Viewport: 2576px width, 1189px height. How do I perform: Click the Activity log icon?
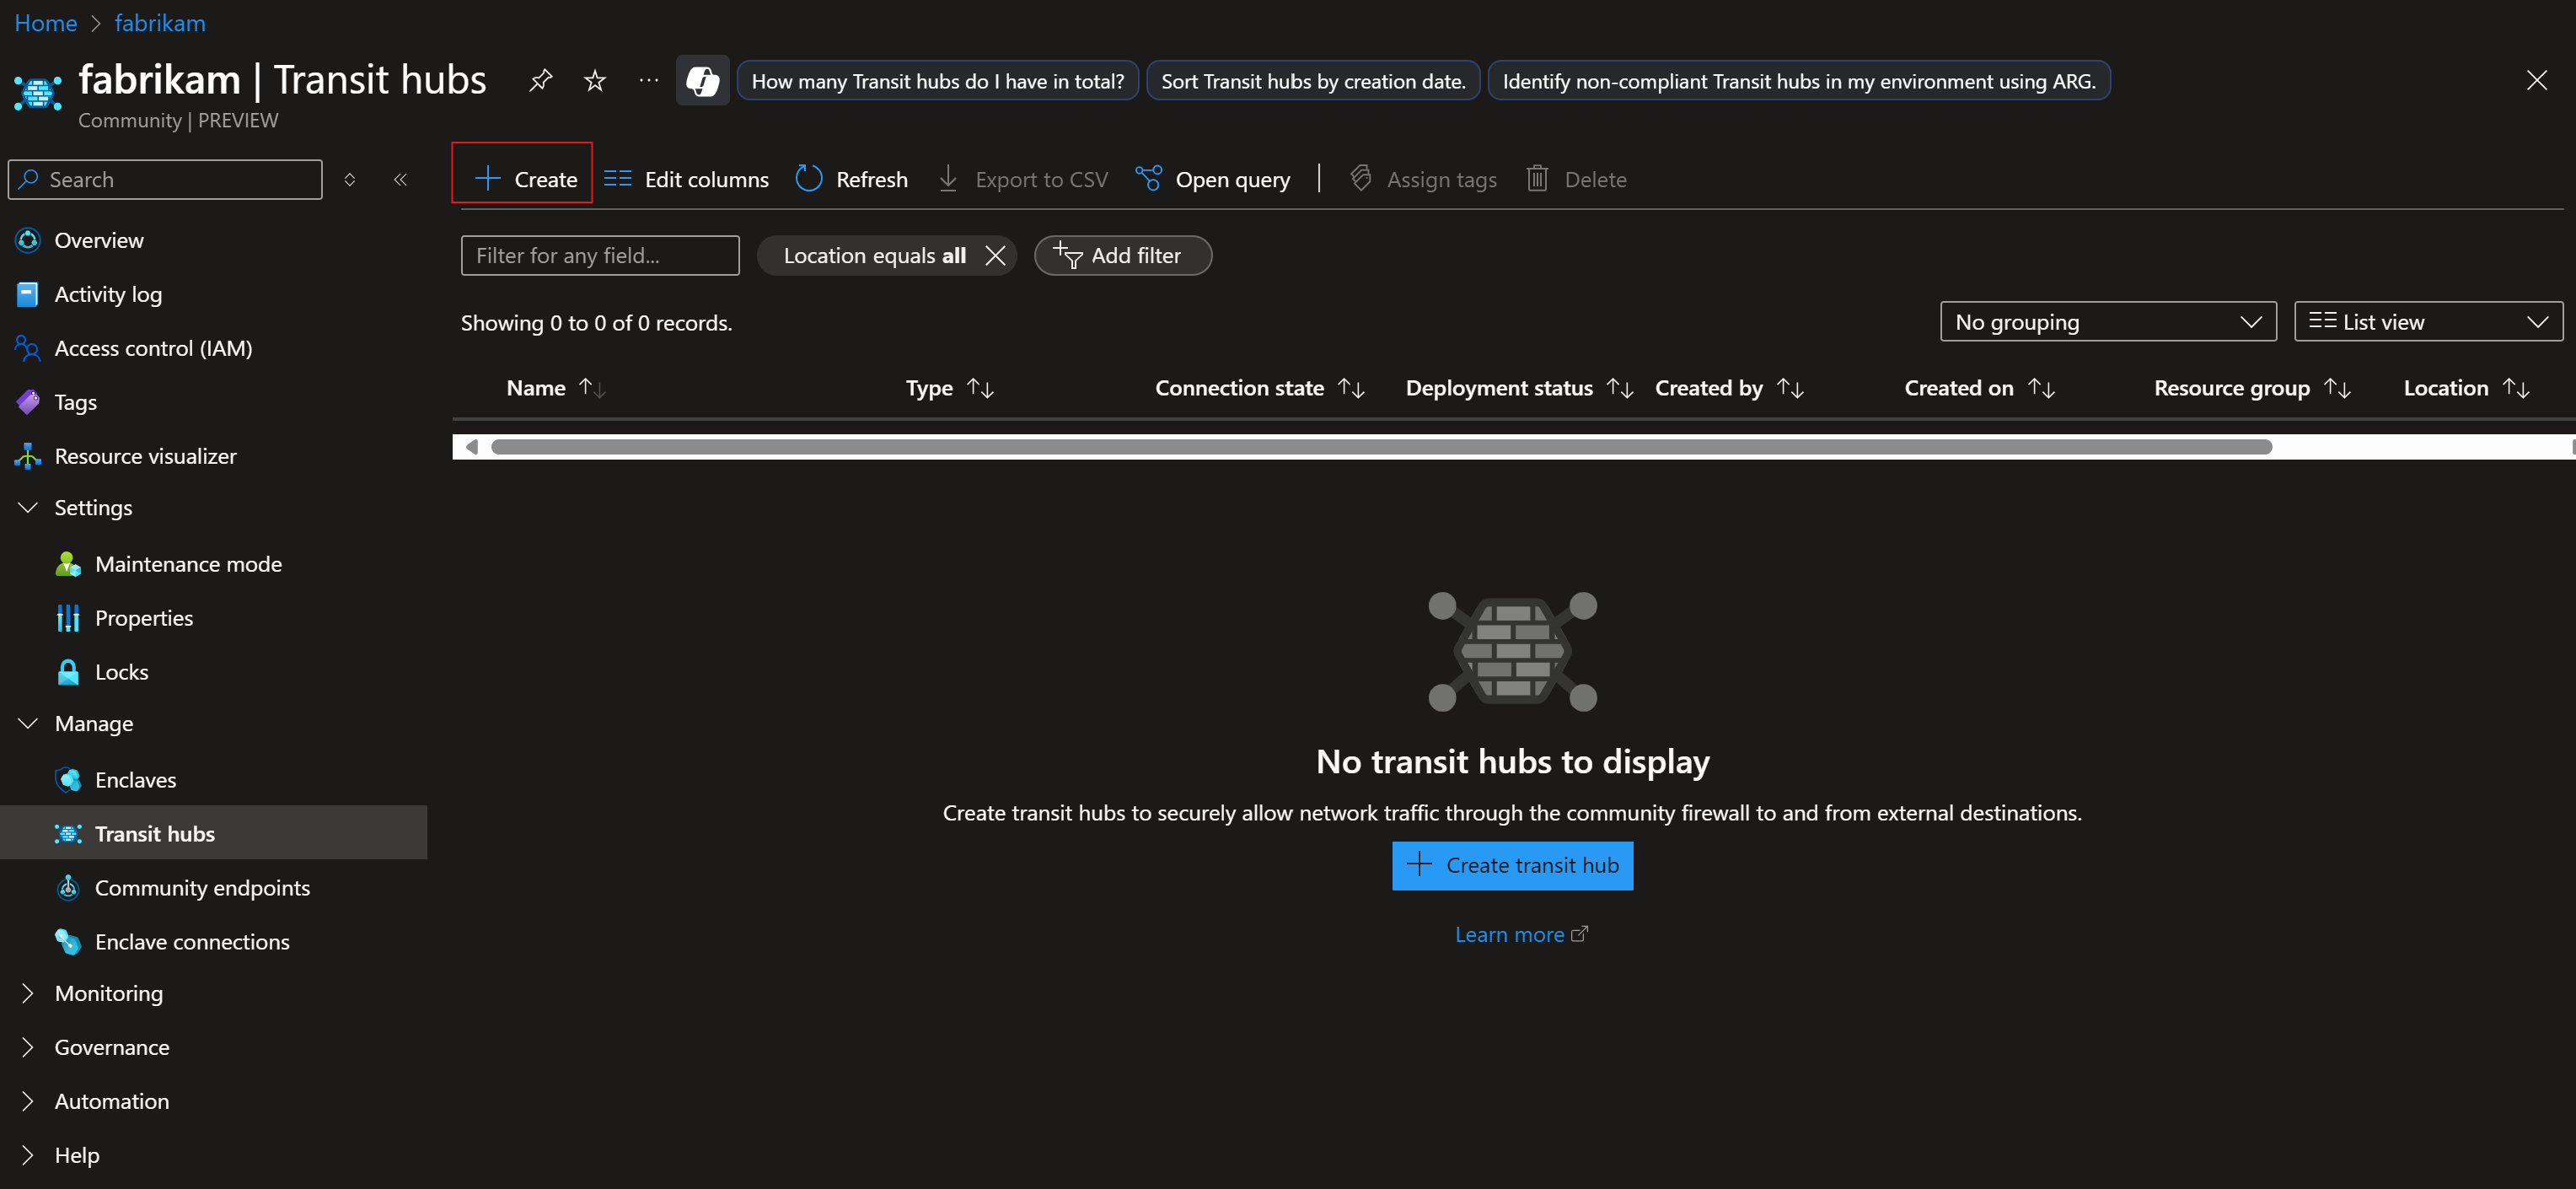[28, 294]
